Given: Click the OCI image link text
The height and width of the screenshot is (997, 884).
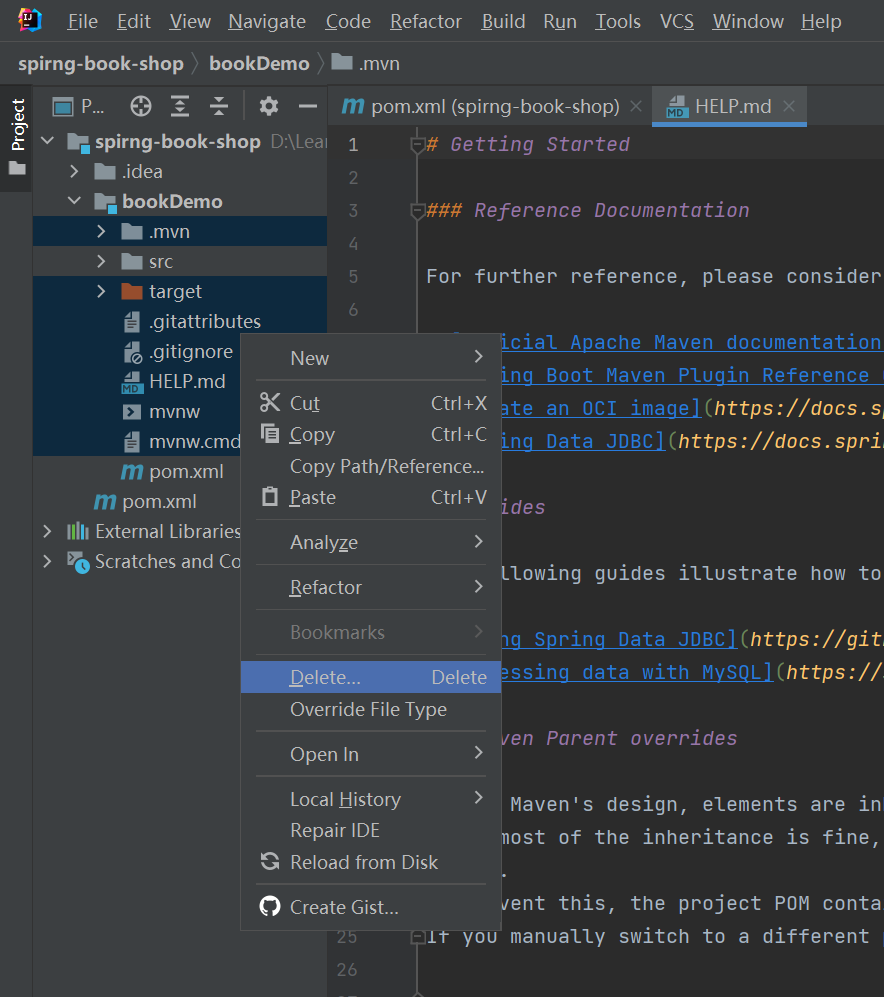Looking at the screenshot, I should [600, 409].
